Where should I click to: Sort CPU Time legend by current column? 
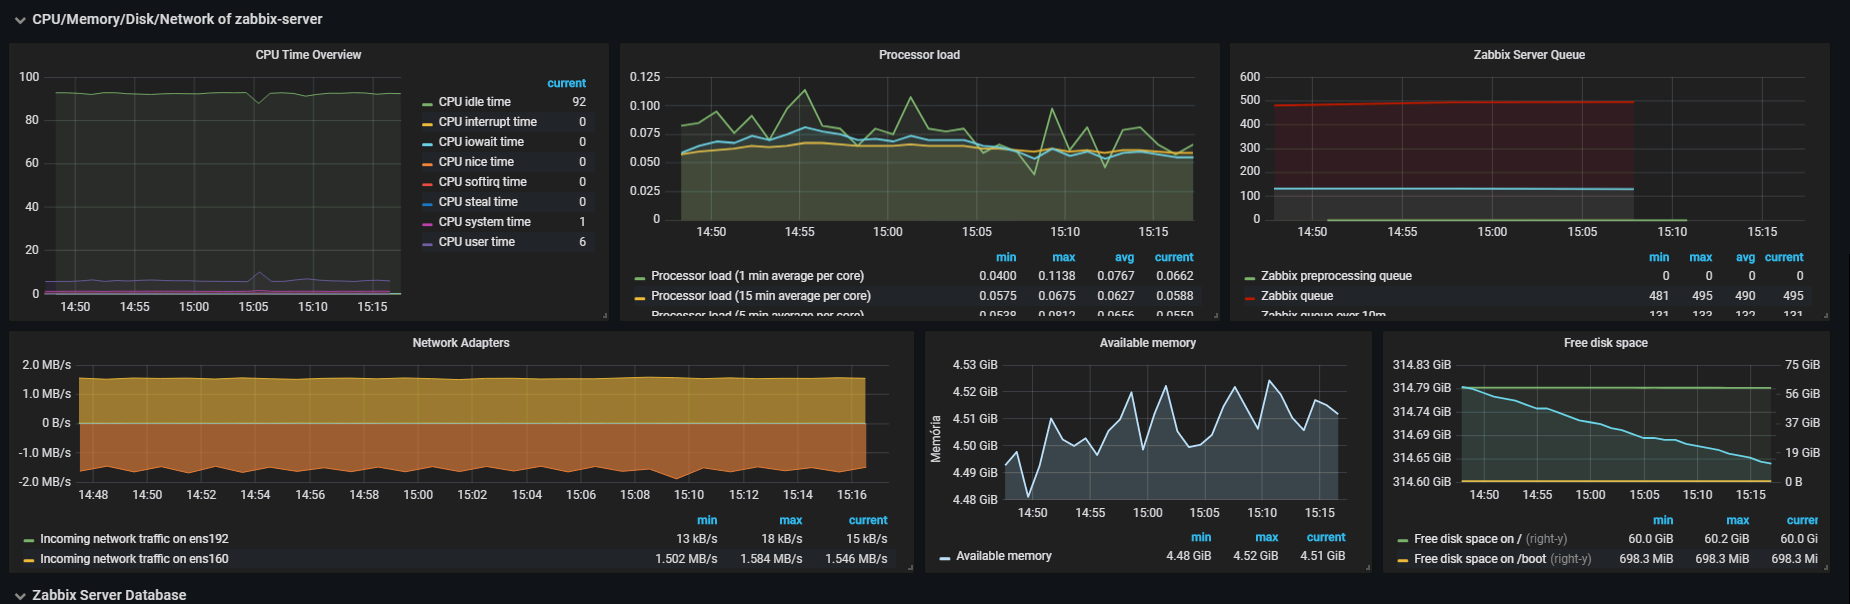[566, 83]
